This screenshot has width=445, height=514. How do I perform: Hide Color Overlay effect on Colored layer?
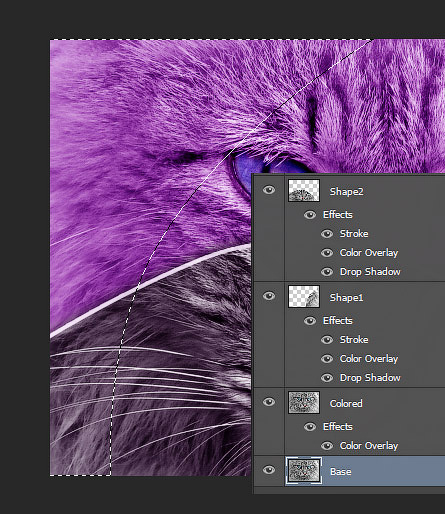pos(327,446)
